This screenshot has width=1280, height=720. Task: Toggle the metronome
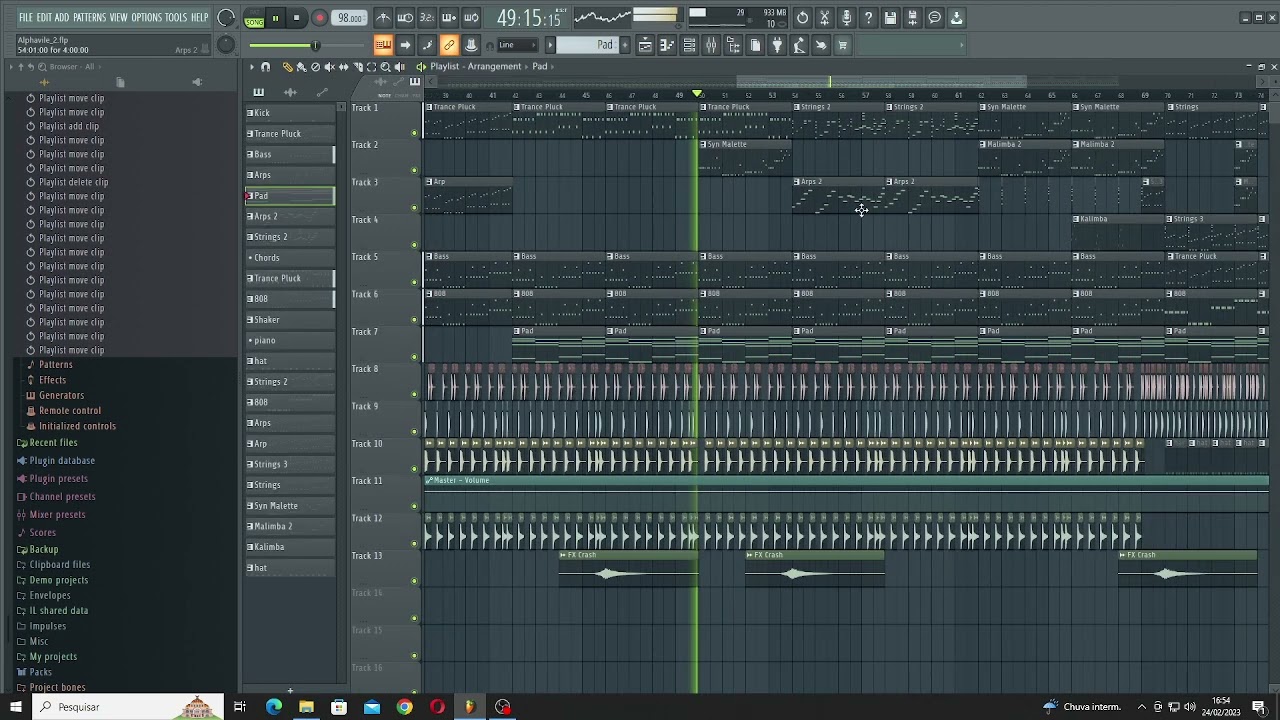click(x=383, y=18)
